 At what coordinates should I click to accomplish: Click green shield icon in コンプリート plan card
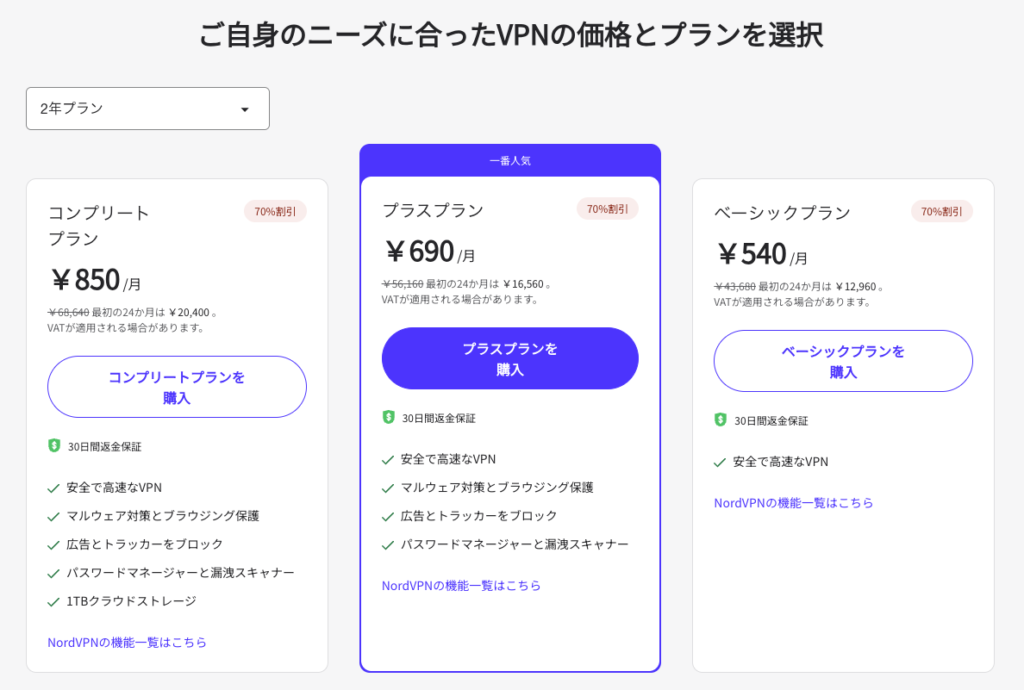point(54,445)
